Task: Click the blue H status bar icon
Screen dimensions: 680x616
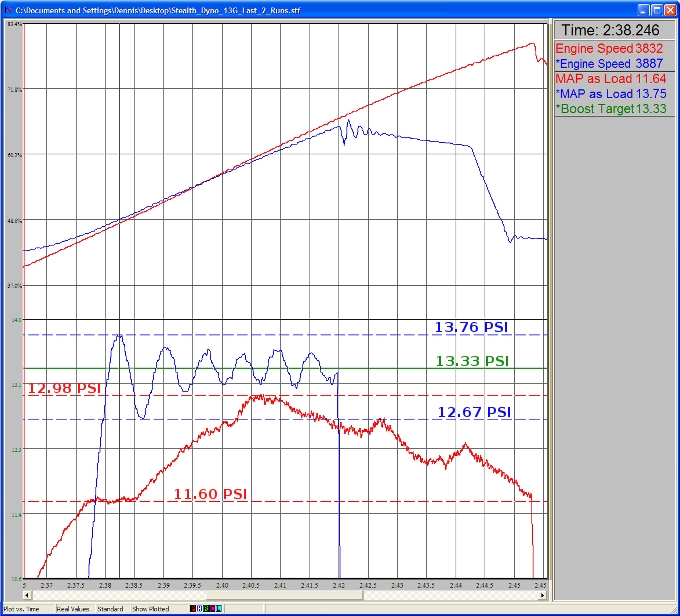Action: coord(199,609)
